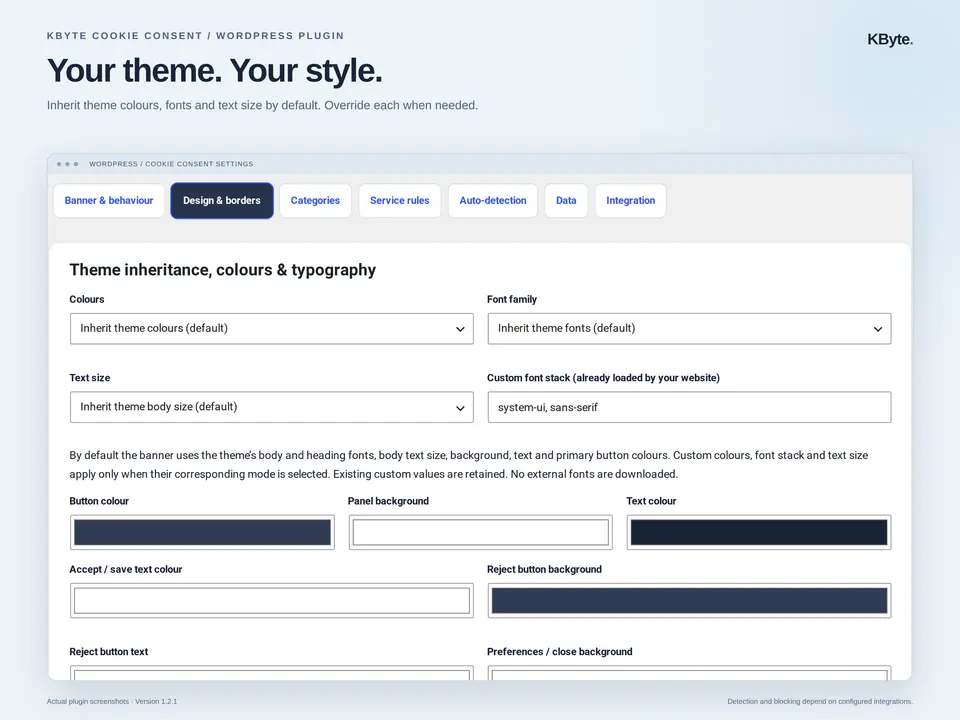Viewport: 960px width, 720px height.
Task: Open the Panel background colour swatch
Action: coord(481,533)
